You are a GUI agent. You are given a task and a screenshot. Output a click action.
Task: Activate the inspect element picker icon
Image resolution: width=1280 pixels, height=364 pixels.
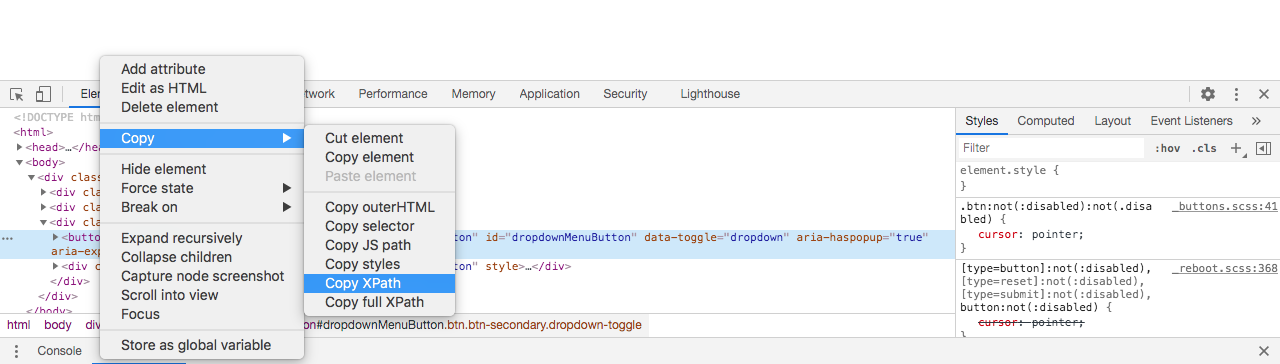pyautogui.click(x=17, y=94)
